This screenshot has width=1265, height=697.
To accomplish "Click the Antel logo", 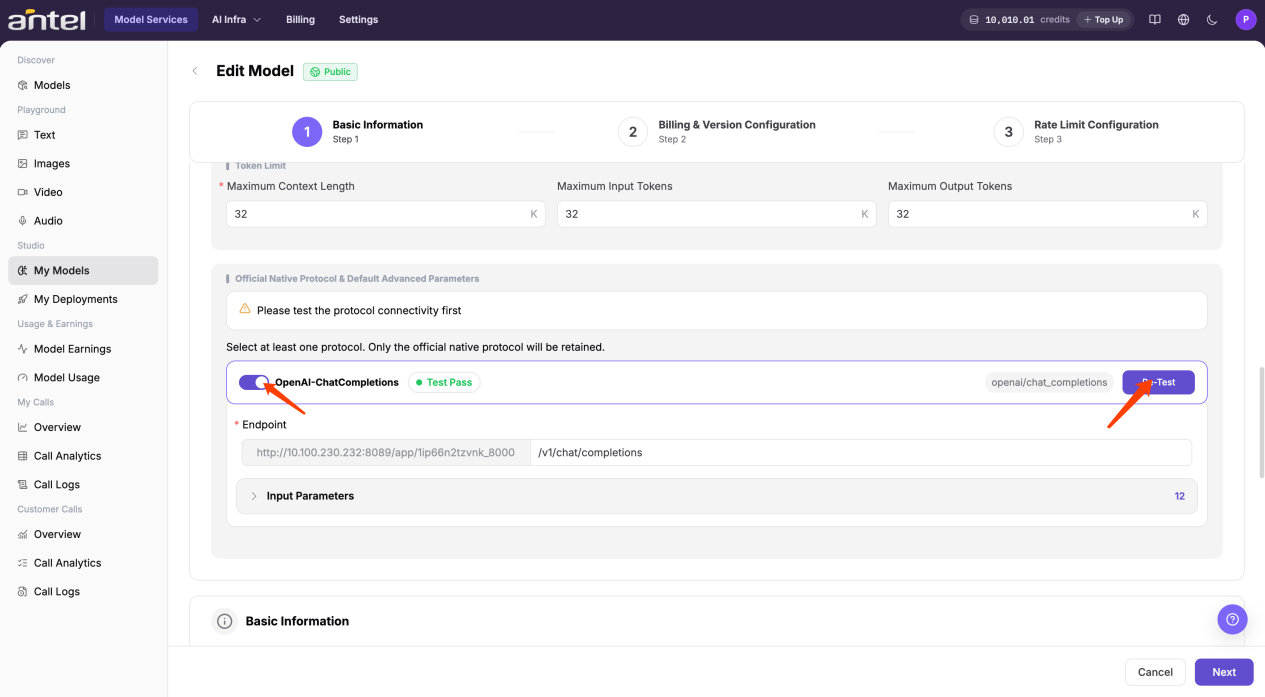I will 47,19.
